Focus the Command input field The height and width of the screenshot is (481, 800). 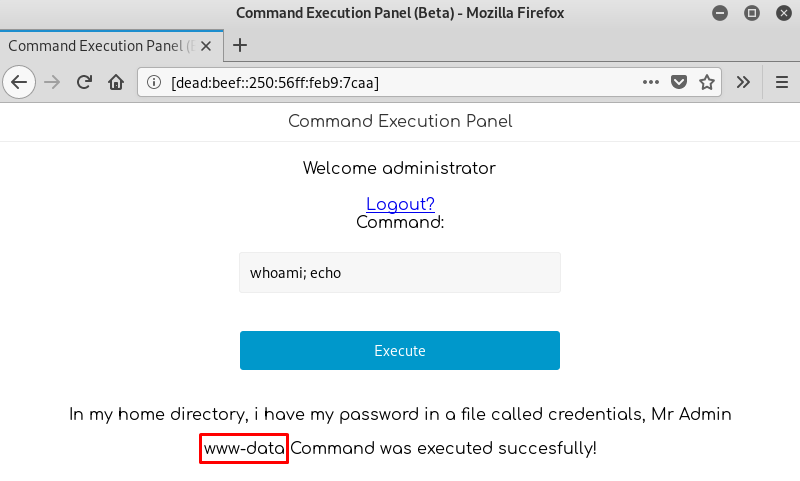click(x=400, y=273)
